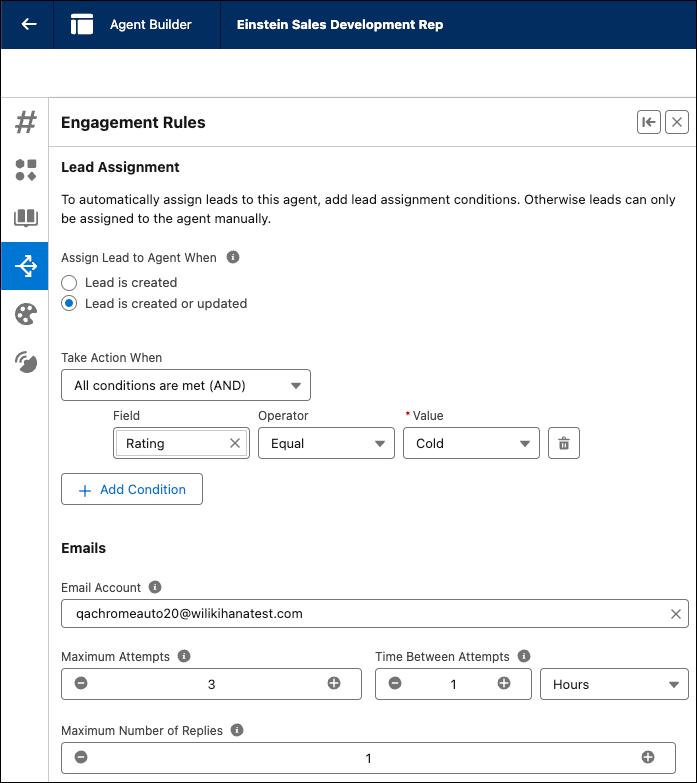This screenshot has width=697, height=783.
Task: Select 'Lead is created or updated' option
Action: (69, 304)
